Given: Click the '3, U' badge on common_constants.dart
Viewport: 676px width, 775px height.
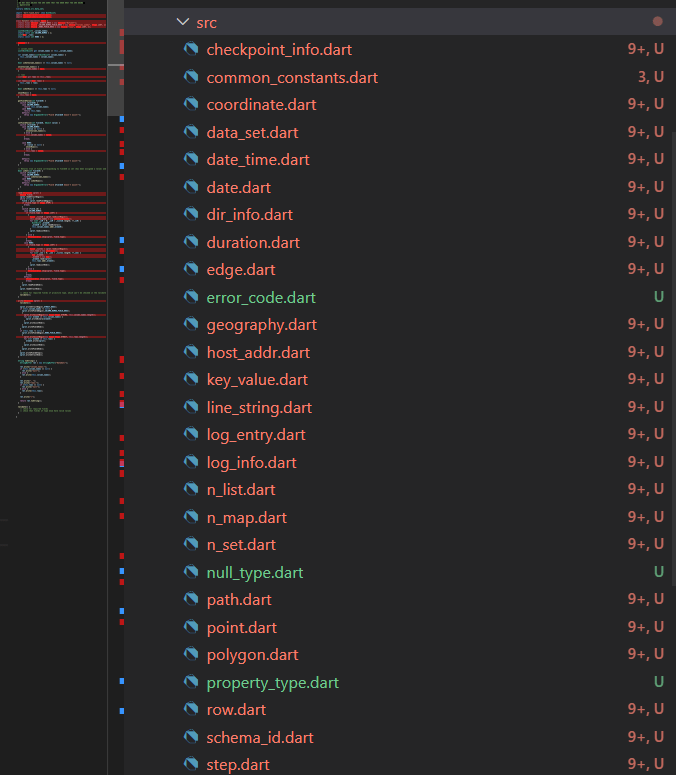Looking at the screenshot, I should [651, 77].
